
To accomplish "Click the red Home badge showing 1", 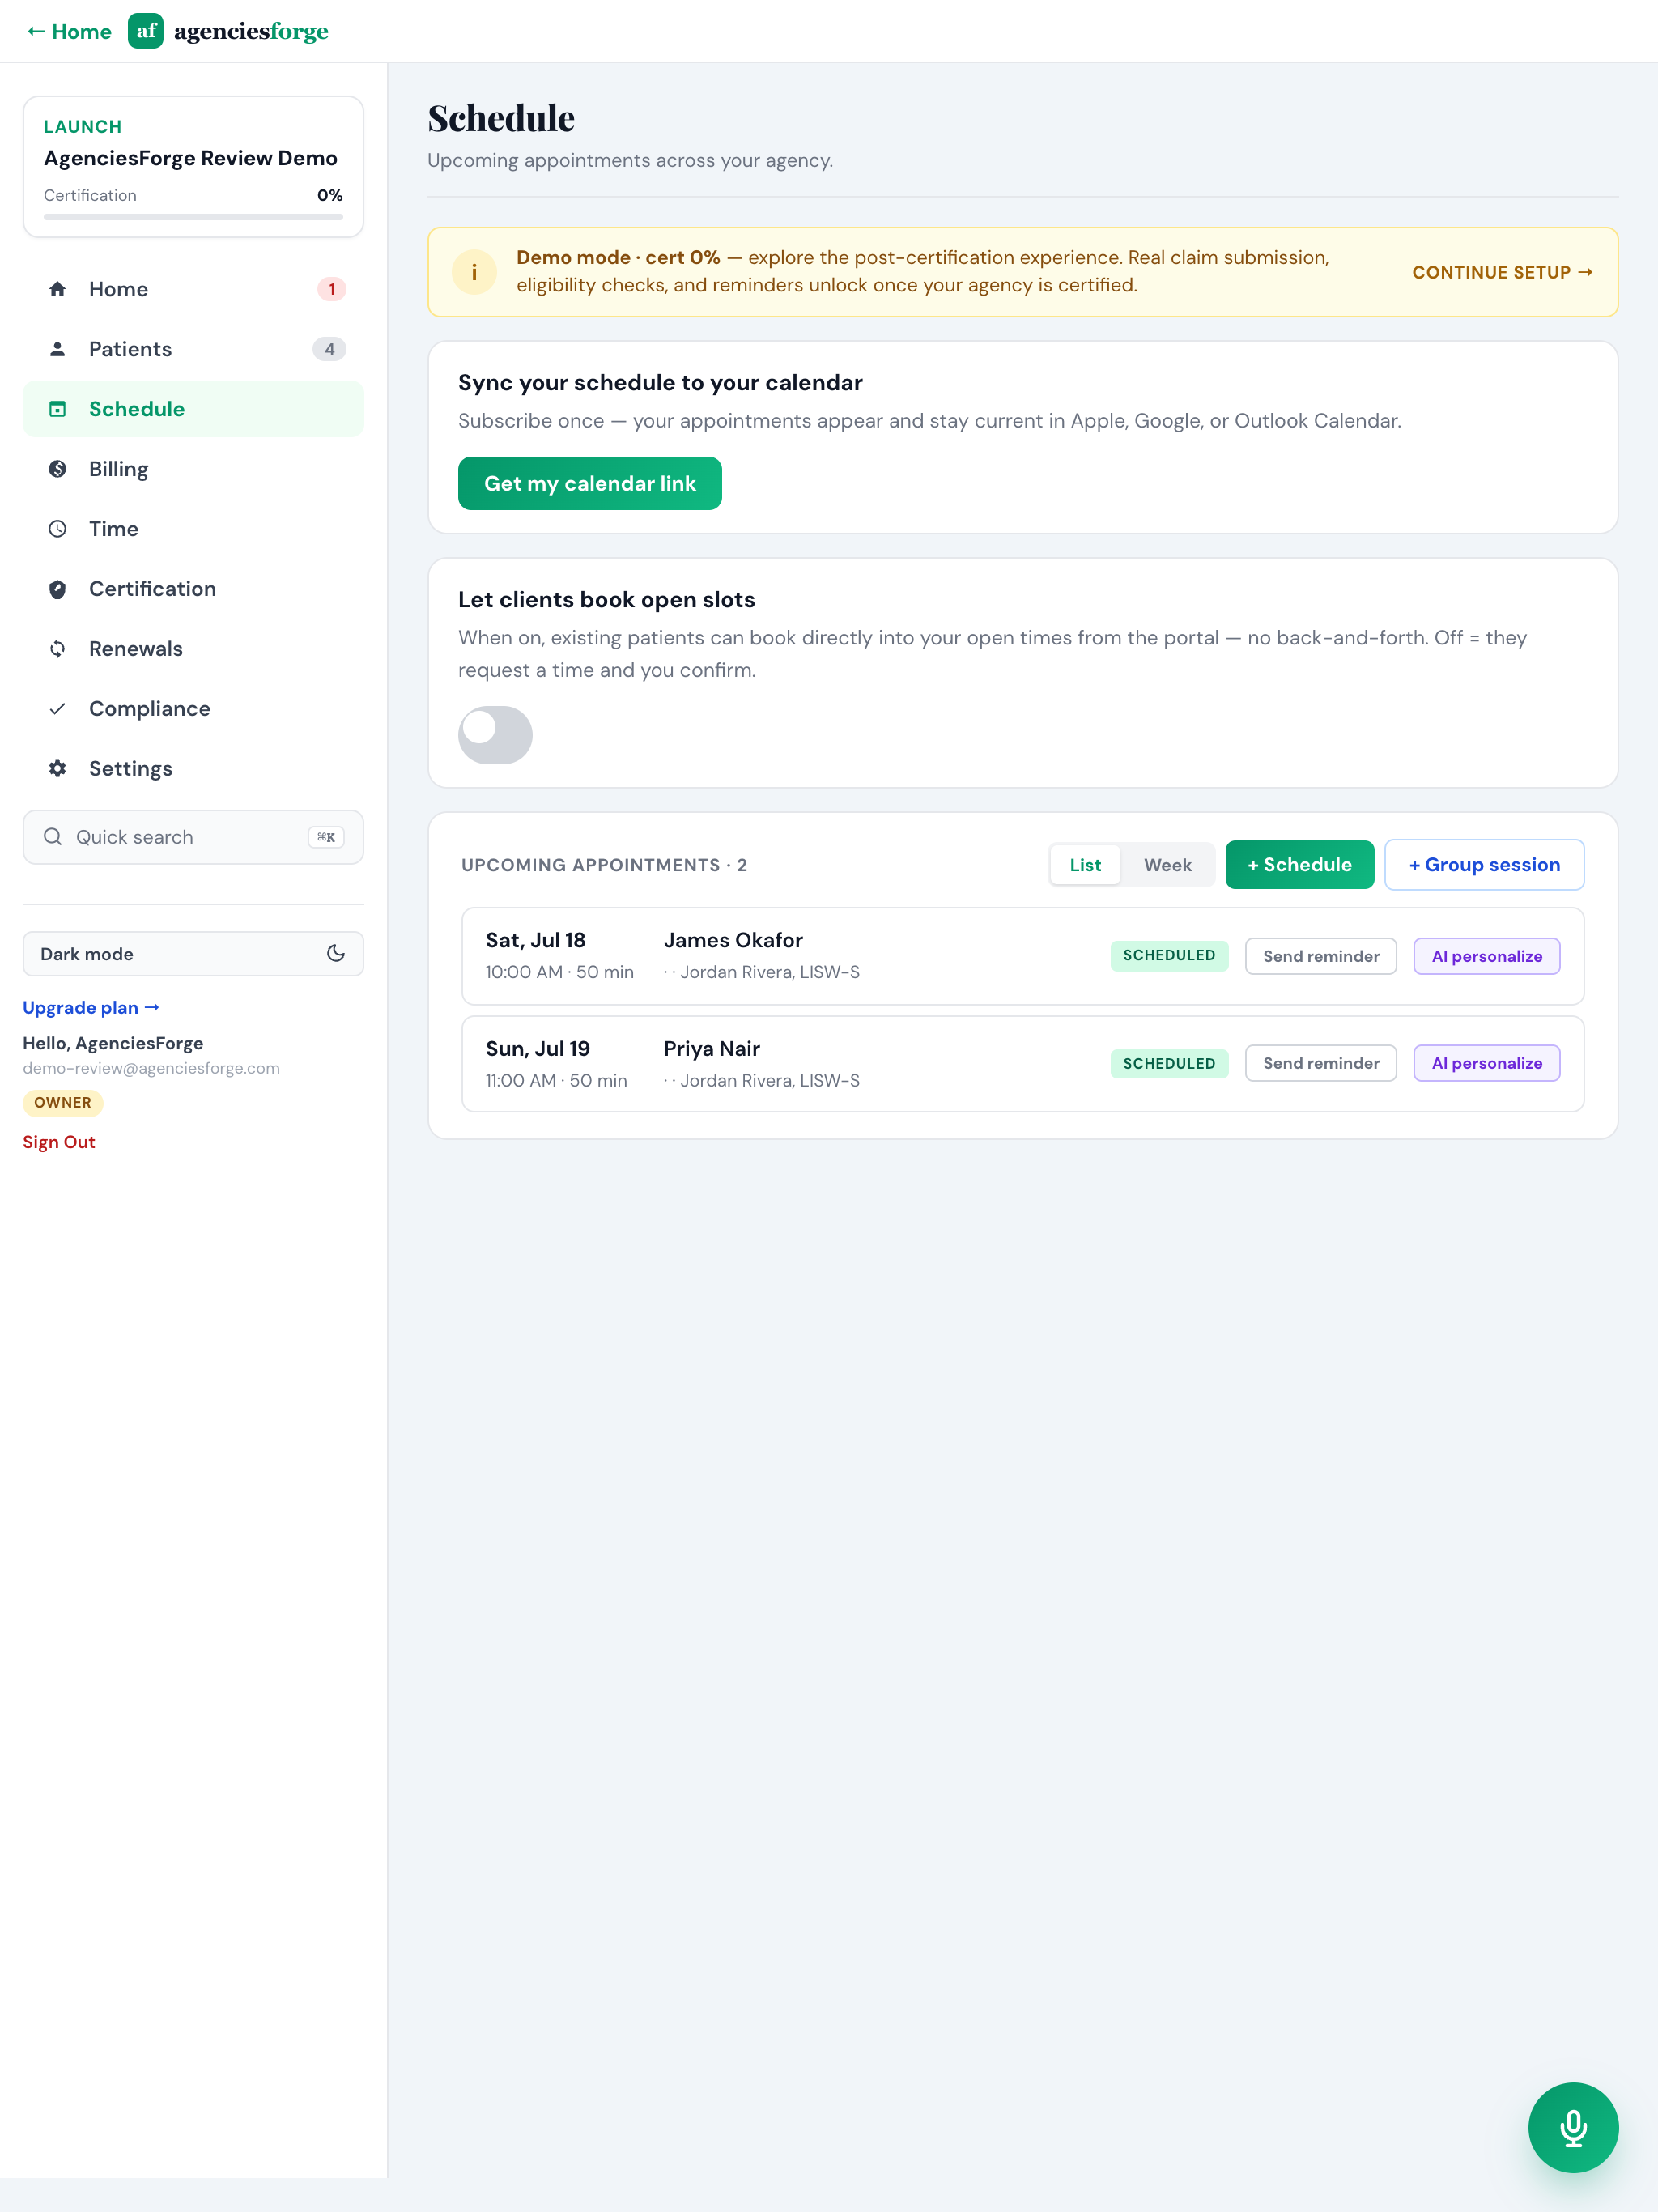I will (332, 289).
